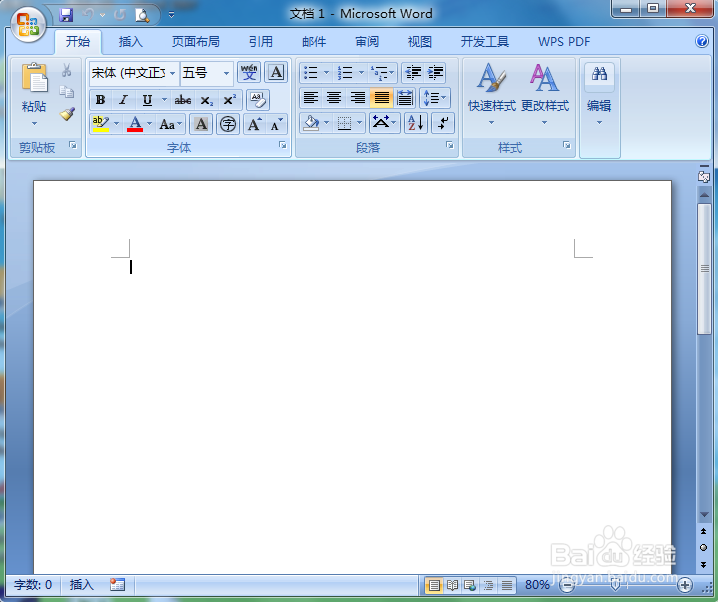Apply Distributed alignment
Image resolution: width=718 pixels, height=602 pixels.
(x=405, y=98)
